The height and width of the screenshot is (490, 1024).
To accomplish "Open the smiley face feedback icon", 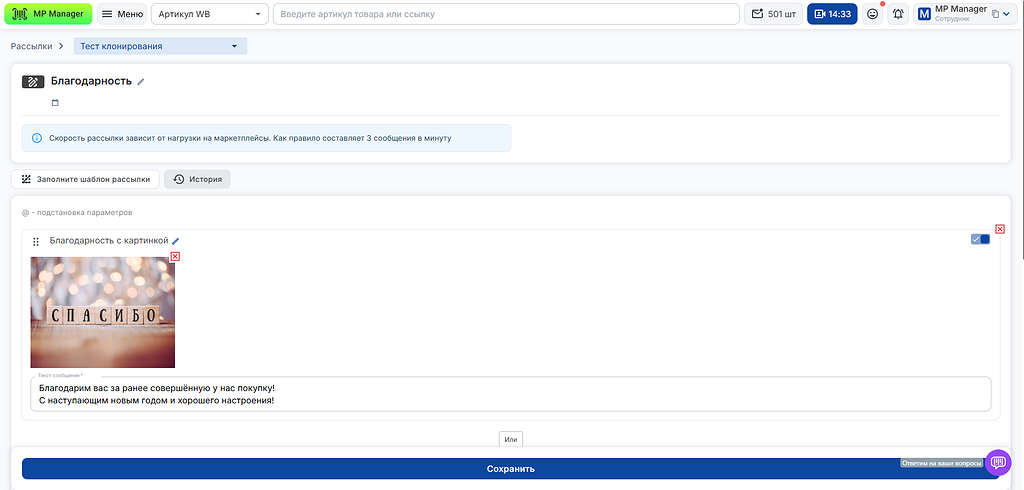I will coord(873,14).
